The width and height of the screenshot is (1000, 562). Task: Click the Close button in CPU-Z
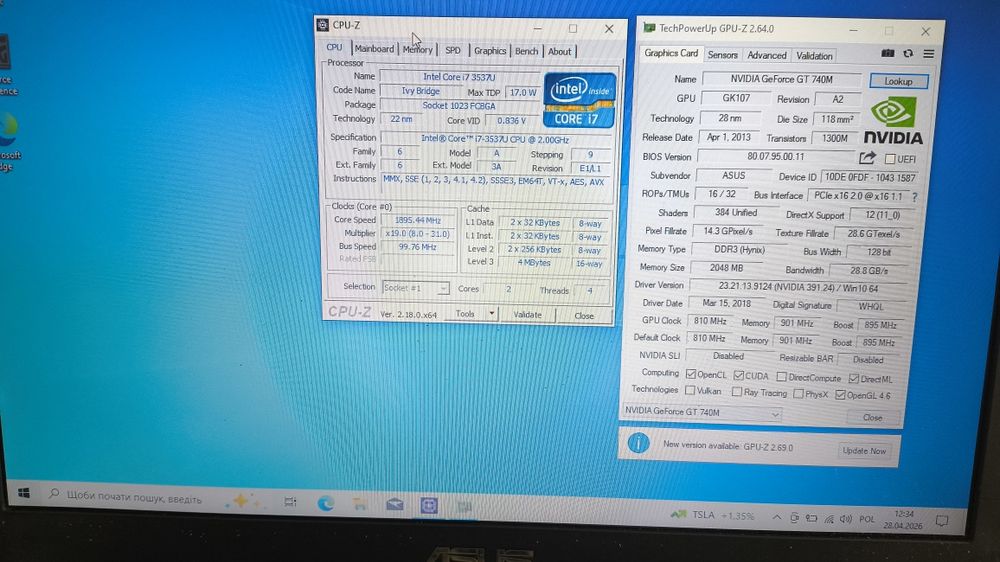(x=584, y=316)
